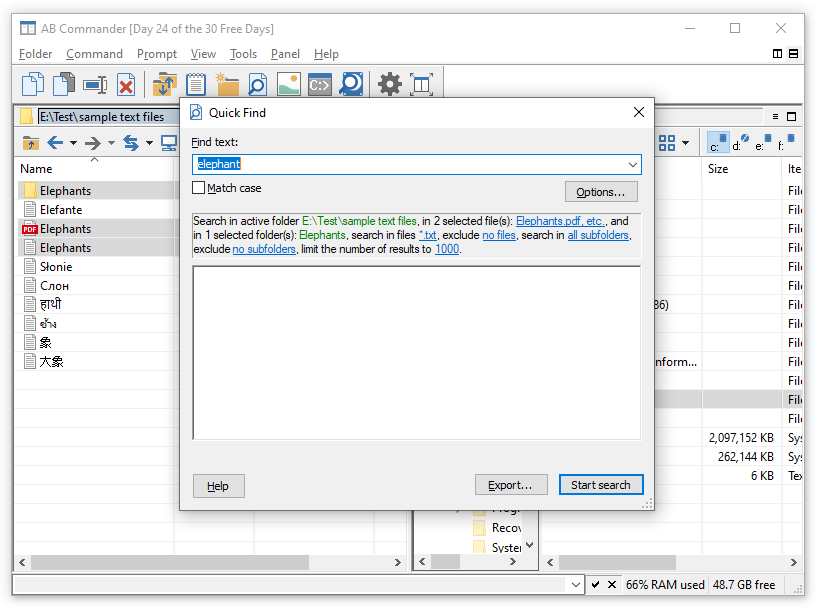The image size is (820, 611).
Task: Open the Help menu
Action: pyautogui.click(x=326, y=54)
